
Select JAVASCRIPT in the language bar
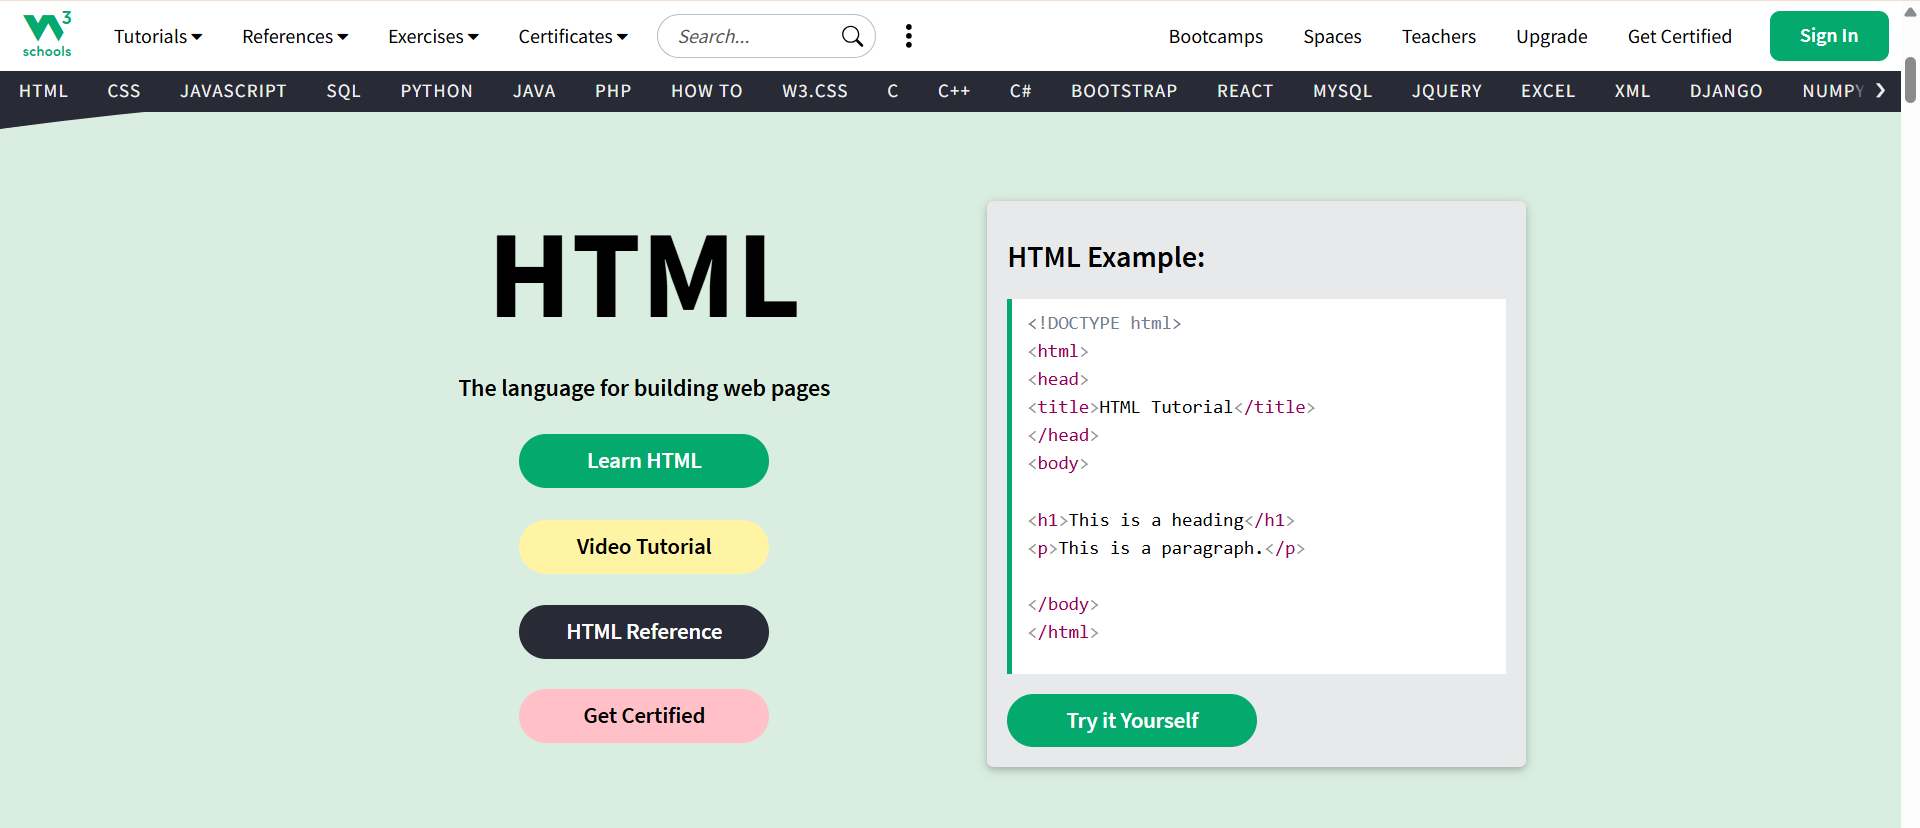click(233, 91)
